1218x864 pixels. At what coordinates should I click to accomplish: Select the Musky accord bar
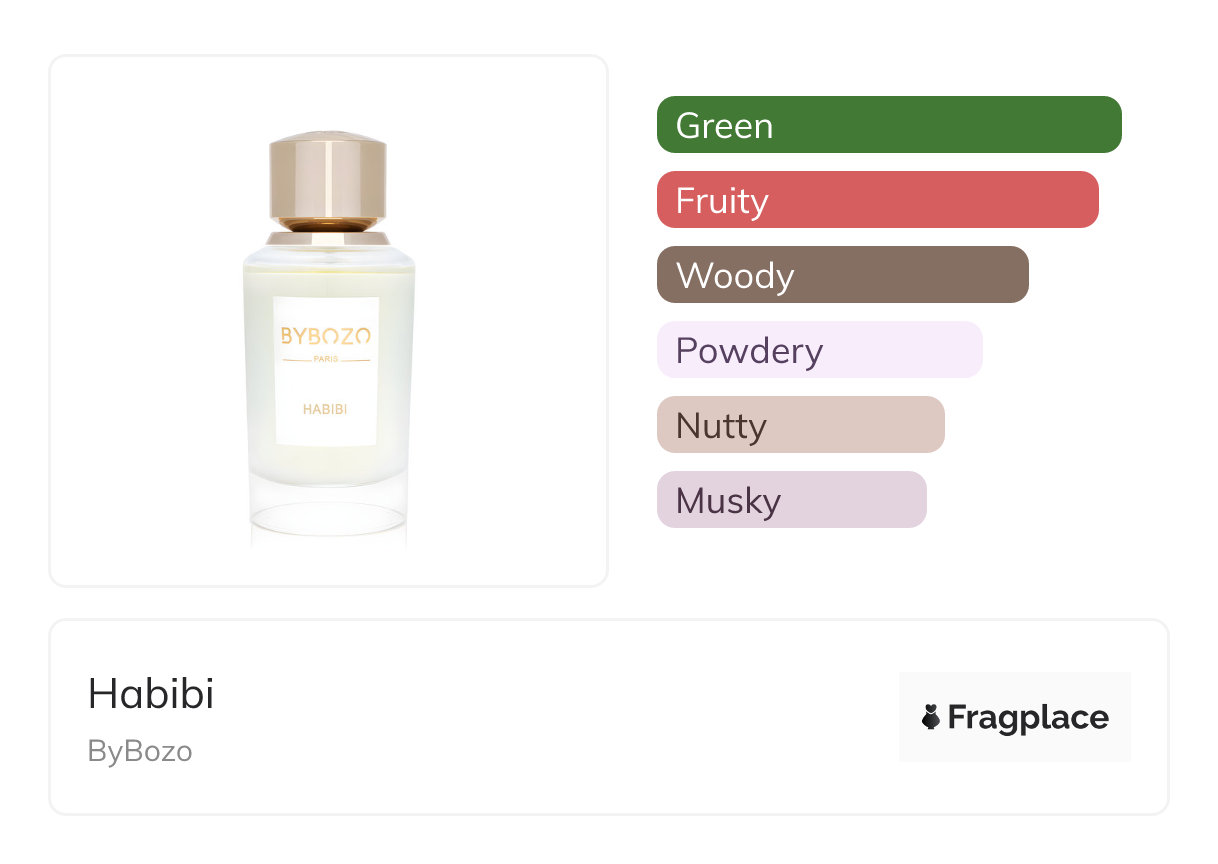point(791,500)
